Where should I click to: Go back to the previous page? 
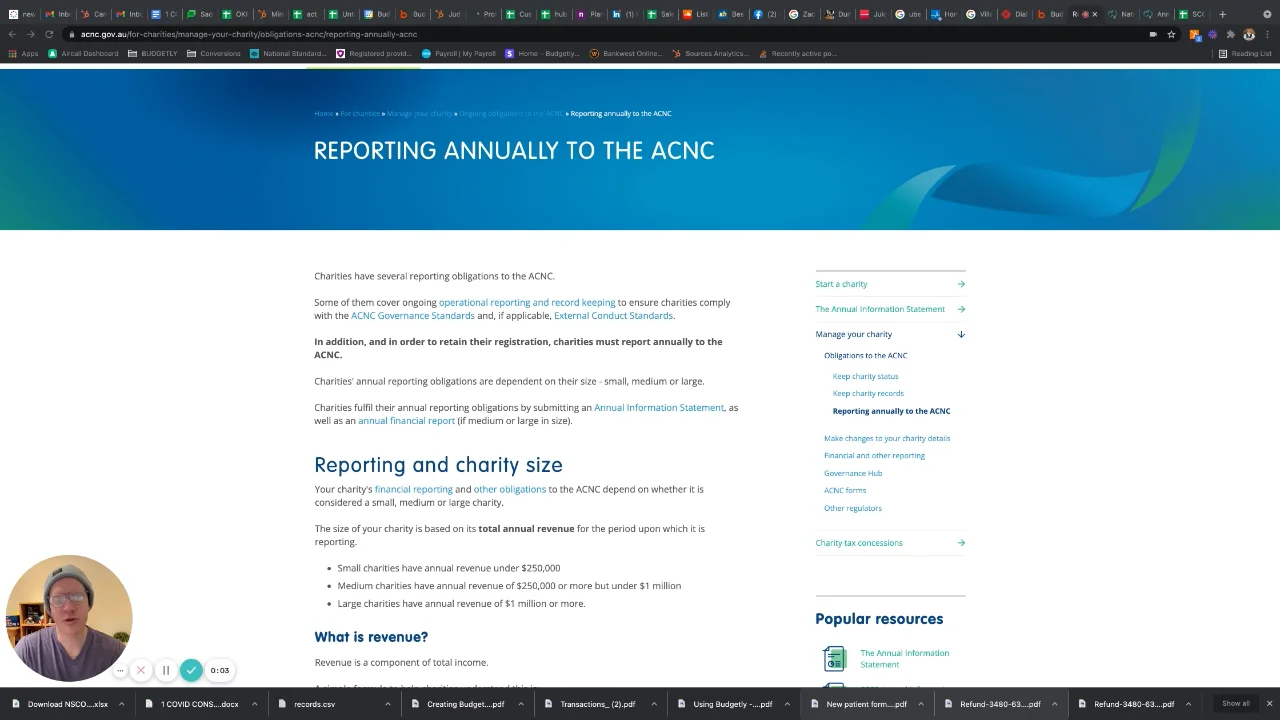point(12,34)
